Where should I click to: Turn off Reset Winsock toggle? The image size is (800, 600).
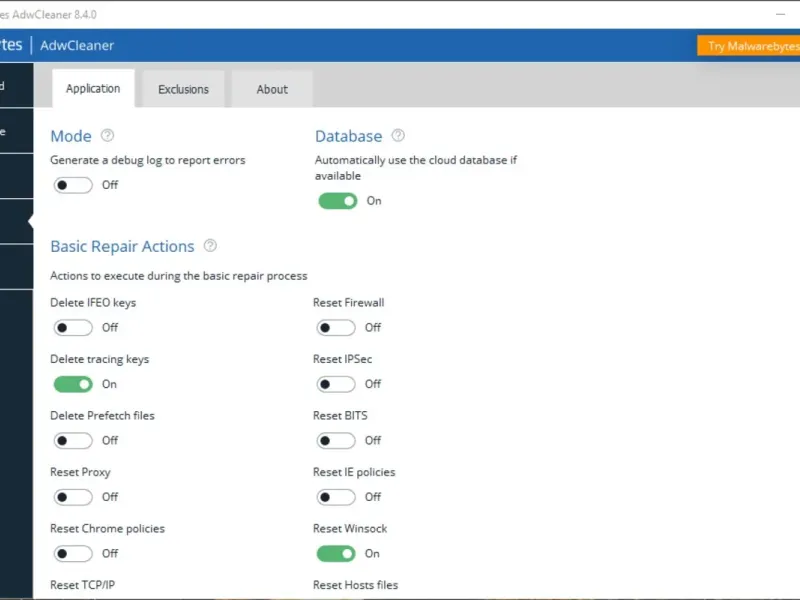336,554
